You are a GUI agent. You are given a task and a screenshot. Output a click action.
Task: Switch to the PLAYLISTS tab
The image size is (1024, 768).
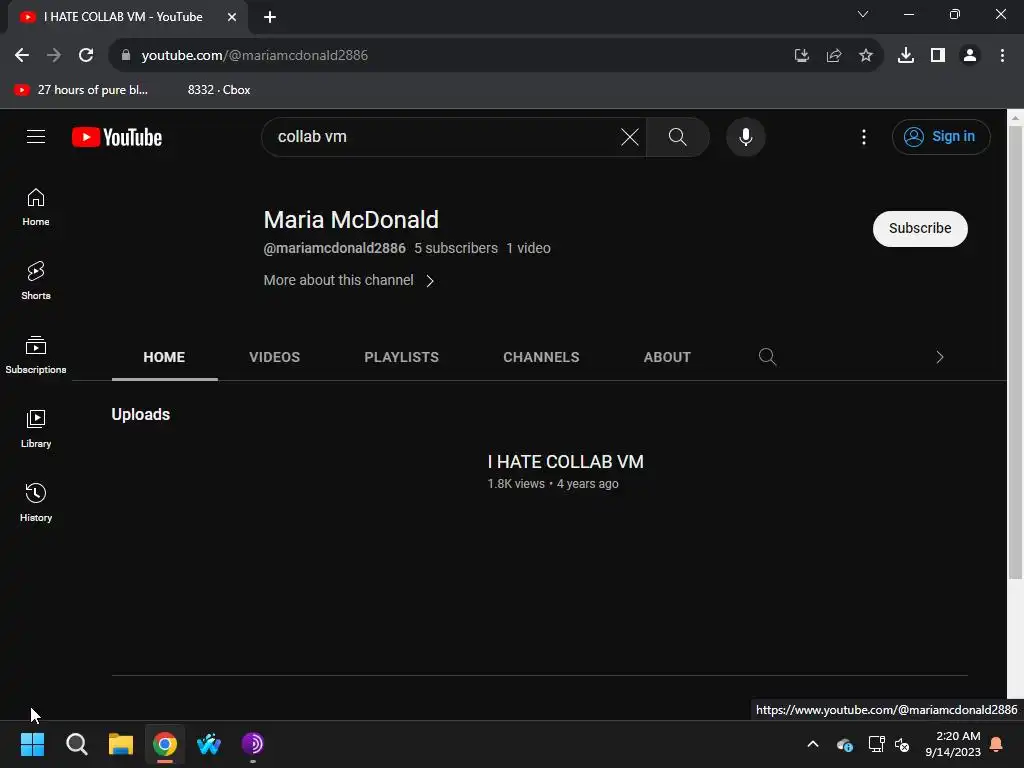click(402, 357)
